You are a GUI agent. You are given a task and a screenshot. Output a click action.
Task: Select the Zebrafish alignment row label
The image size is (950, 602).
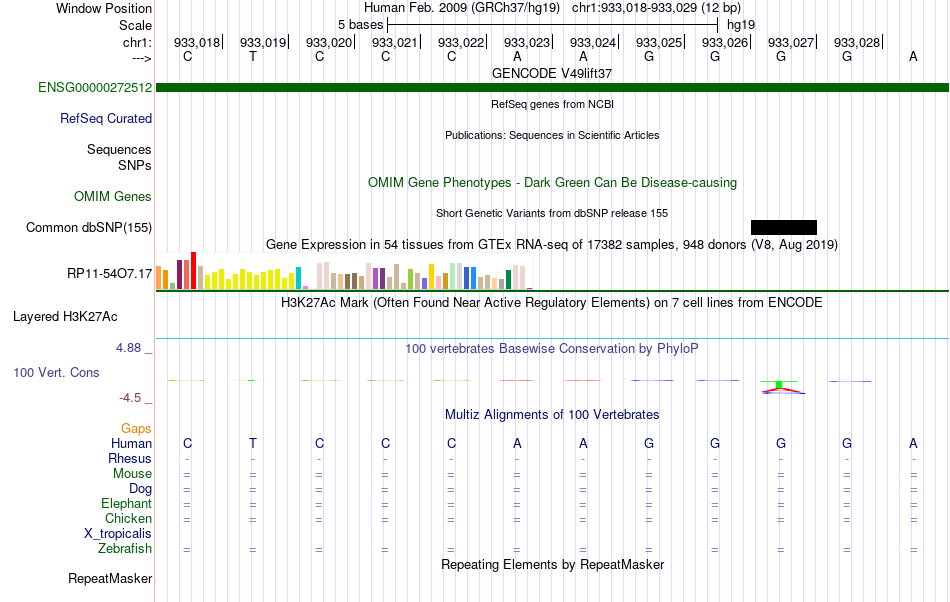point(125,549)
